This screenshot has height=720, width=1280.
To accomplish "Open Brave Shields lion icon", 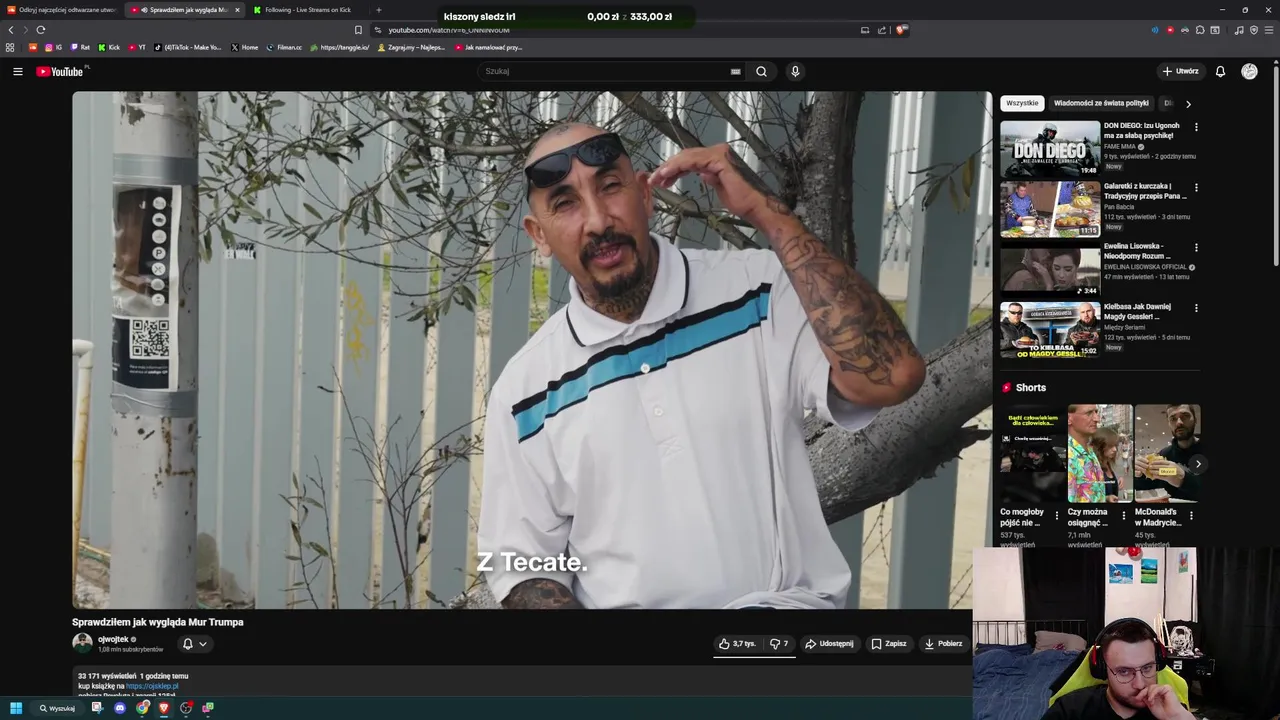I will [901, 30].
